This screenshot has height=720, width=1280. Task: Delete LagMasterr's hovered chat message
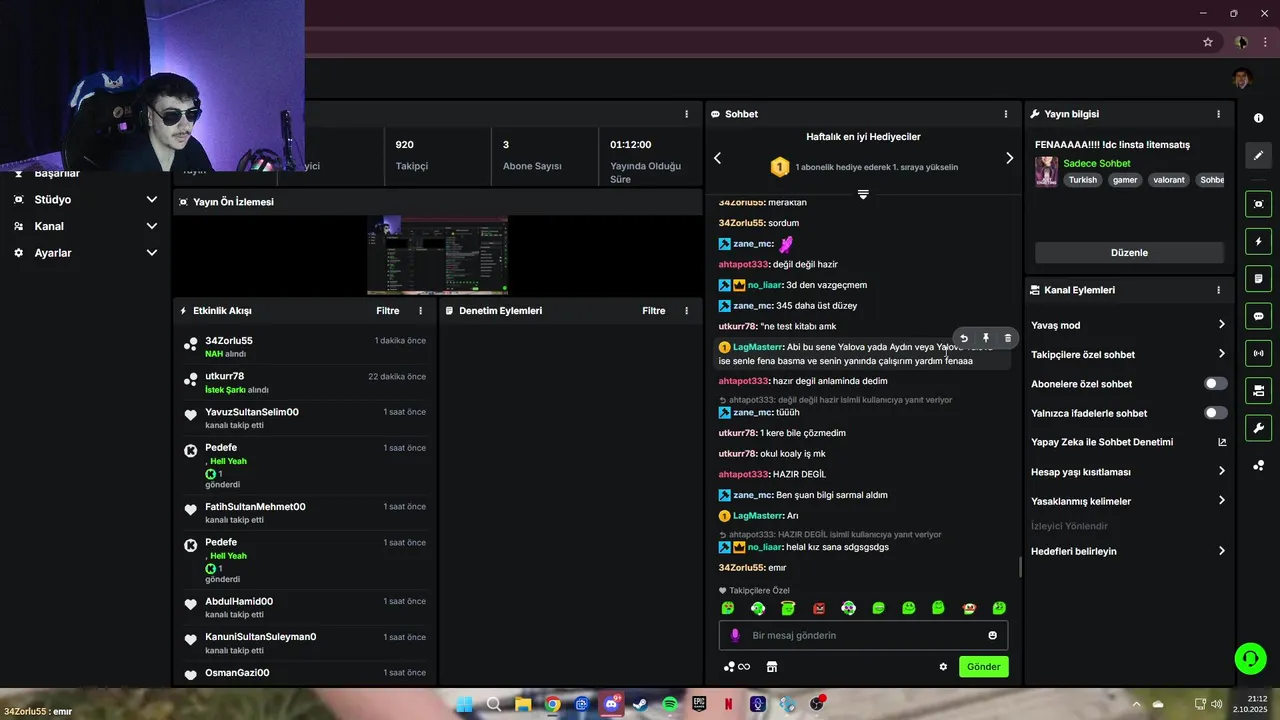pyautogui.click(x=1007, y=338)
